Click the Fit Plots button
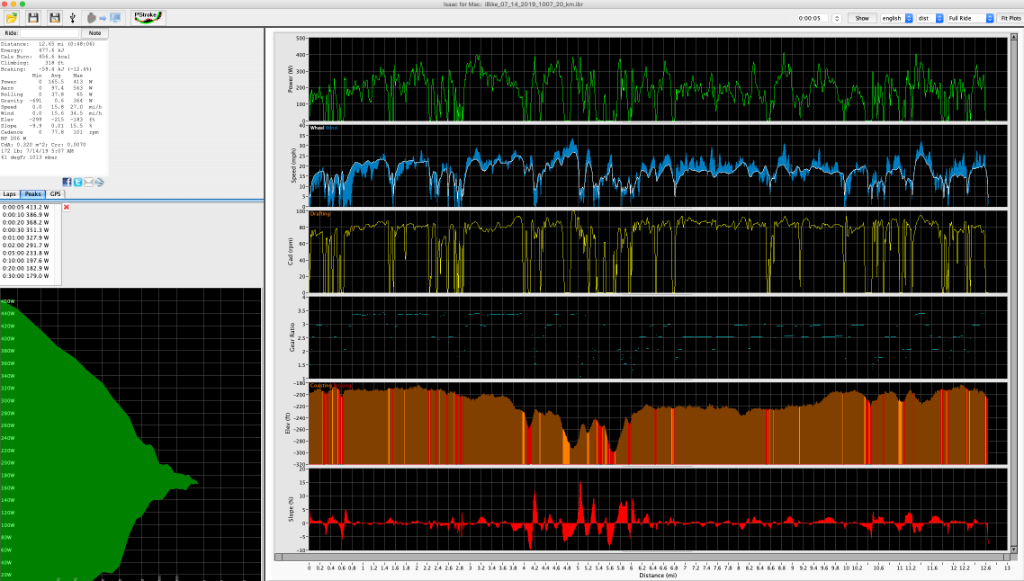The height and width of the screenshot is (581, 1024). [1010, 18]
